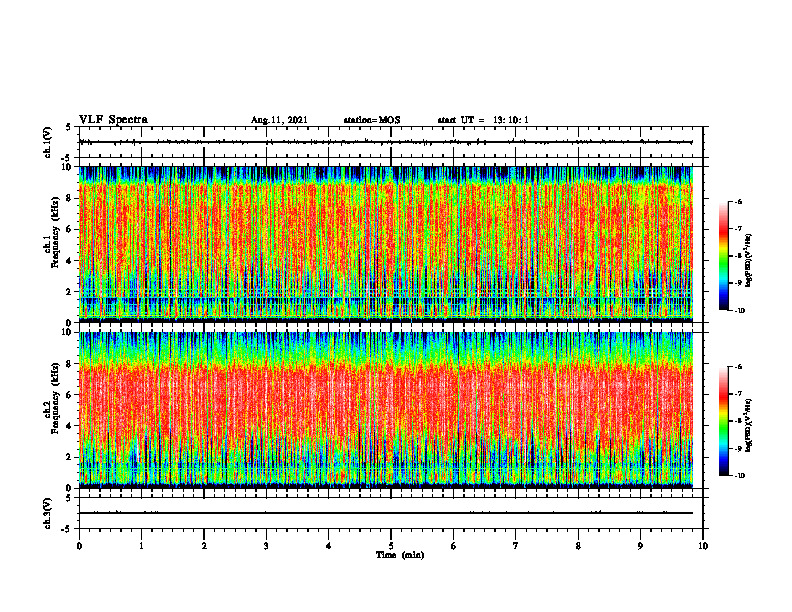Click the "8" kHz tick of ch.2 spectrogram

click(x=70, y=364)
